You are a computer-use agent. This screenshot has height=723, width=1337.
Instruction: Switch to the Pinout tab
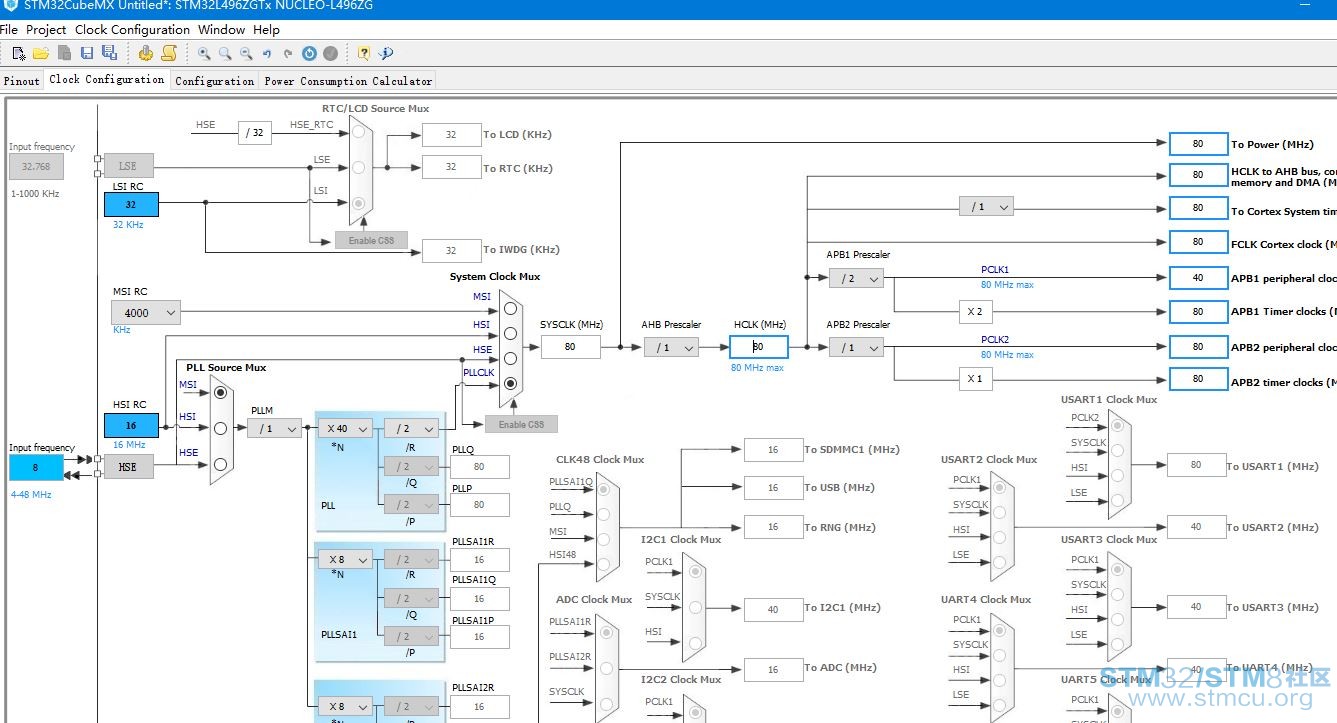pyautogui.click(x=22, y=81)
